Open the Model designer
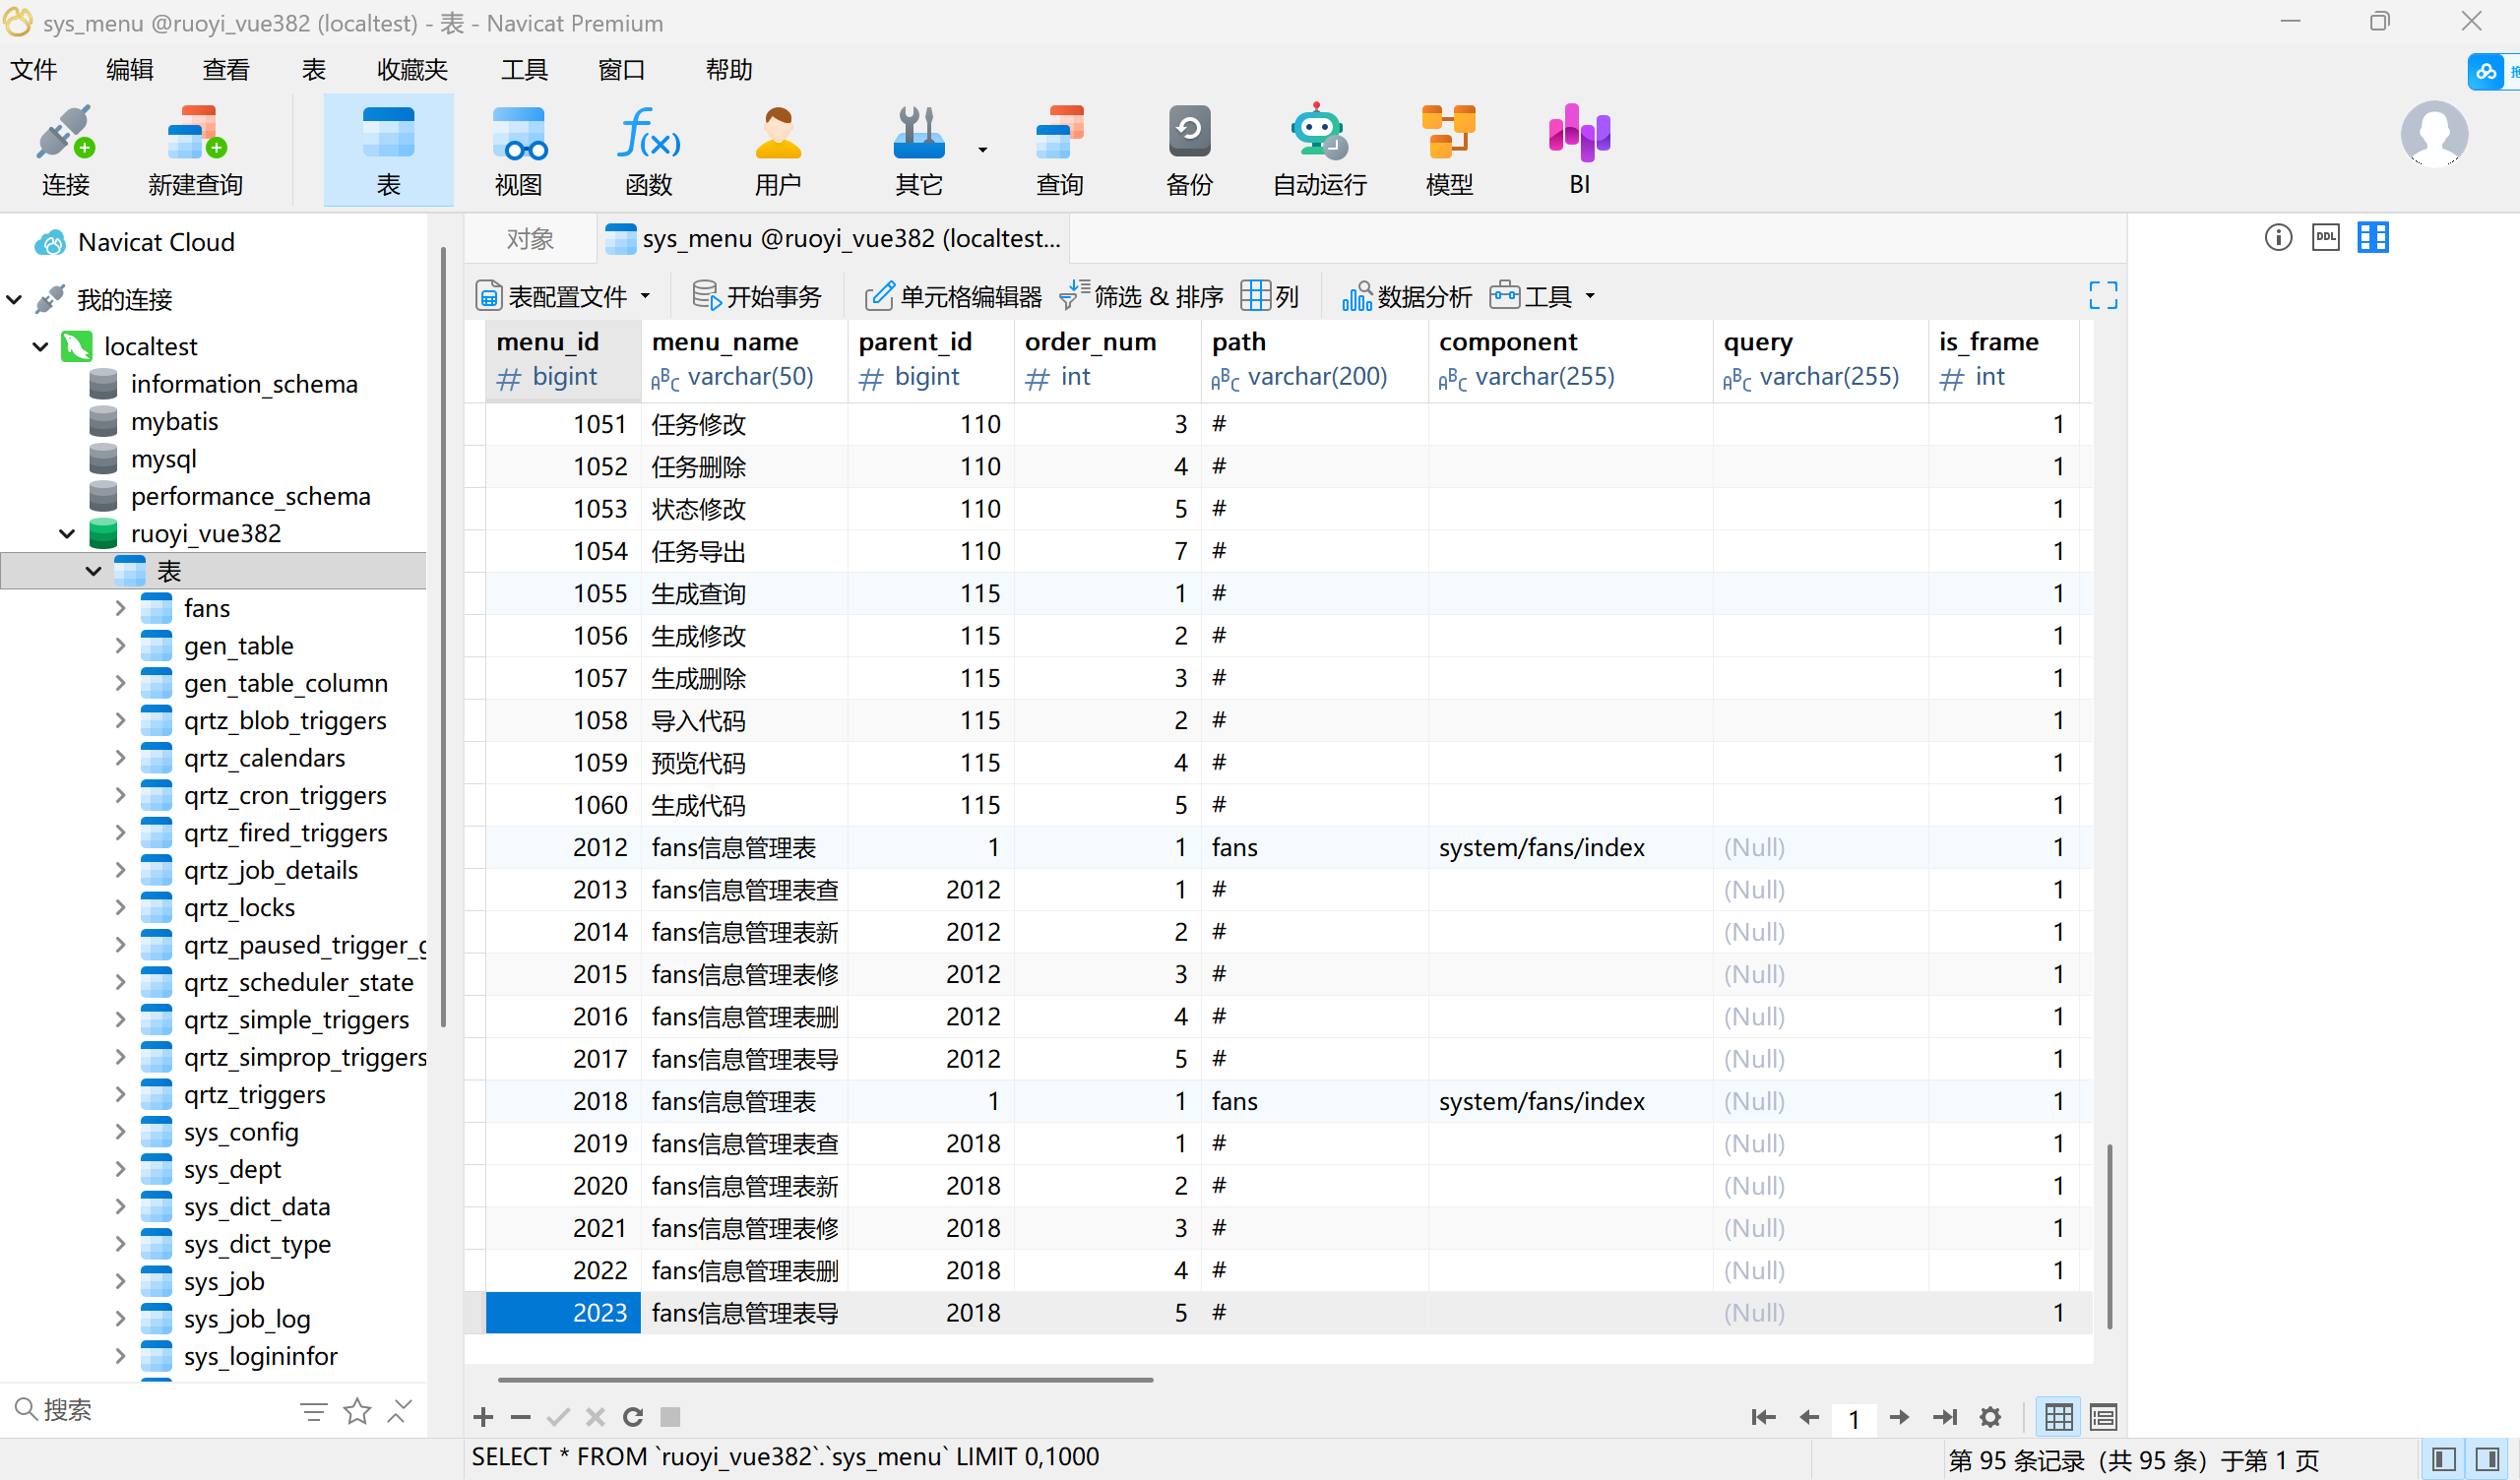 pyautogui.click(x=1448, y=148)
